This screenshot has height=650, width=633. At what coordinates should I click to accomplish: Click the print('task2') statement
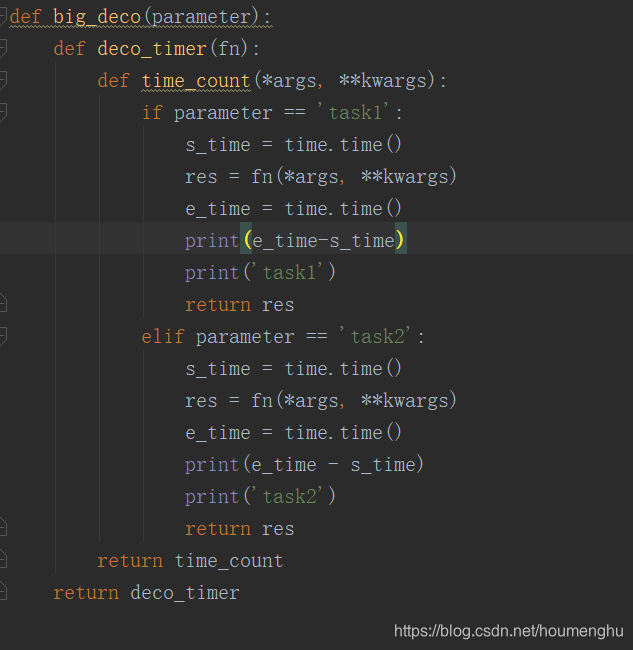pos(260,497)
